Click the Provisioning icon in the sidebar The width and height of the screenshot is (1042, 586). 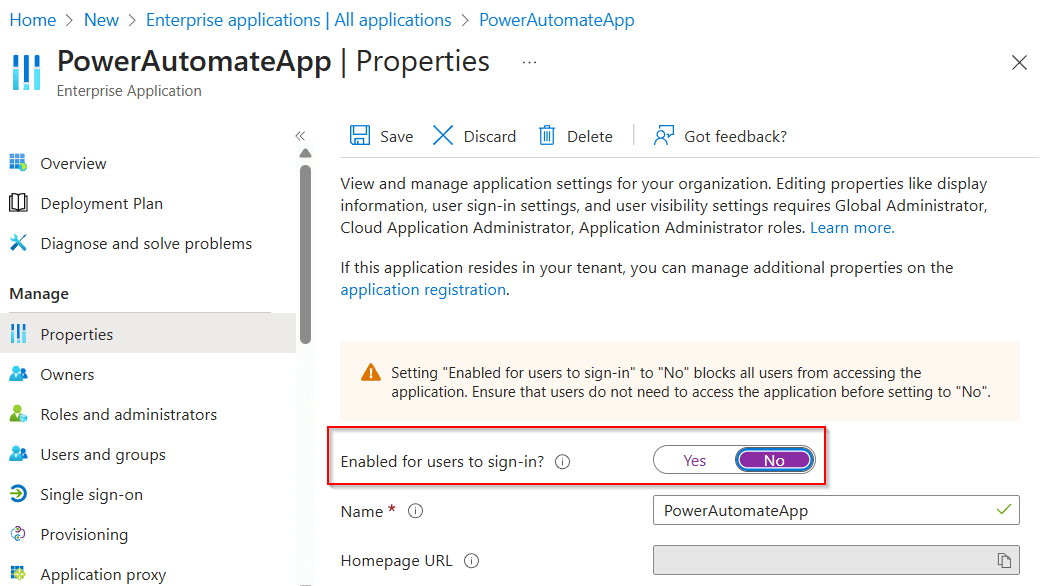coord(16,534)
